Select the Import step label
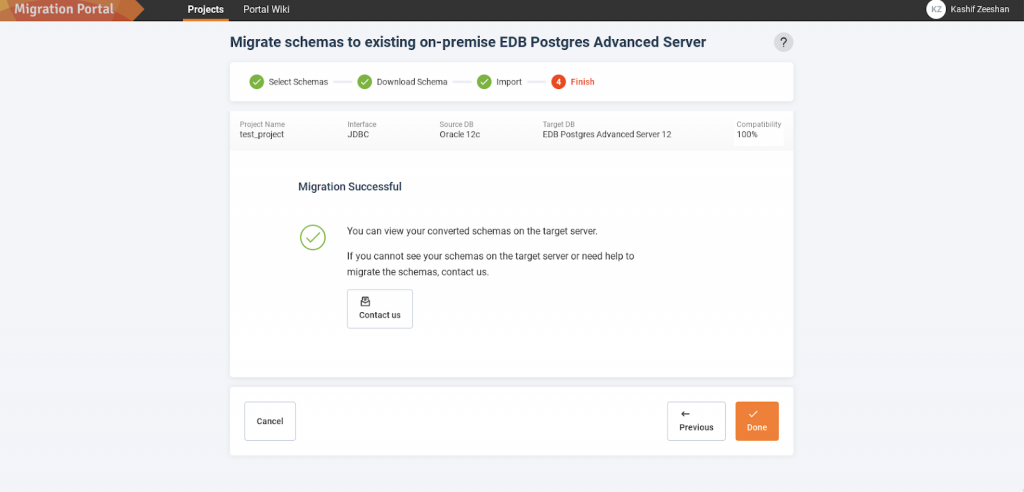This screenshot has height=492, width=1024. [509, 82]
